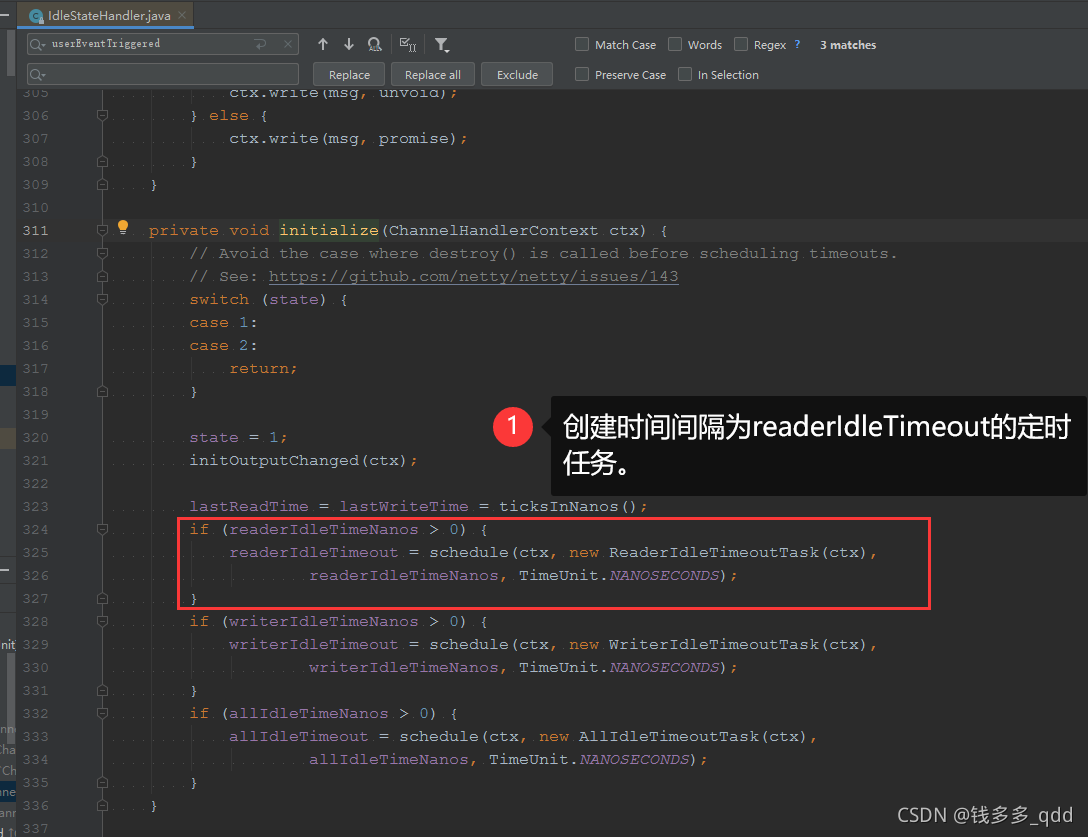Collapse the readerIdleTimeNanos if block at line 324
The image size is (1088, 837).
tap(102, 530)
